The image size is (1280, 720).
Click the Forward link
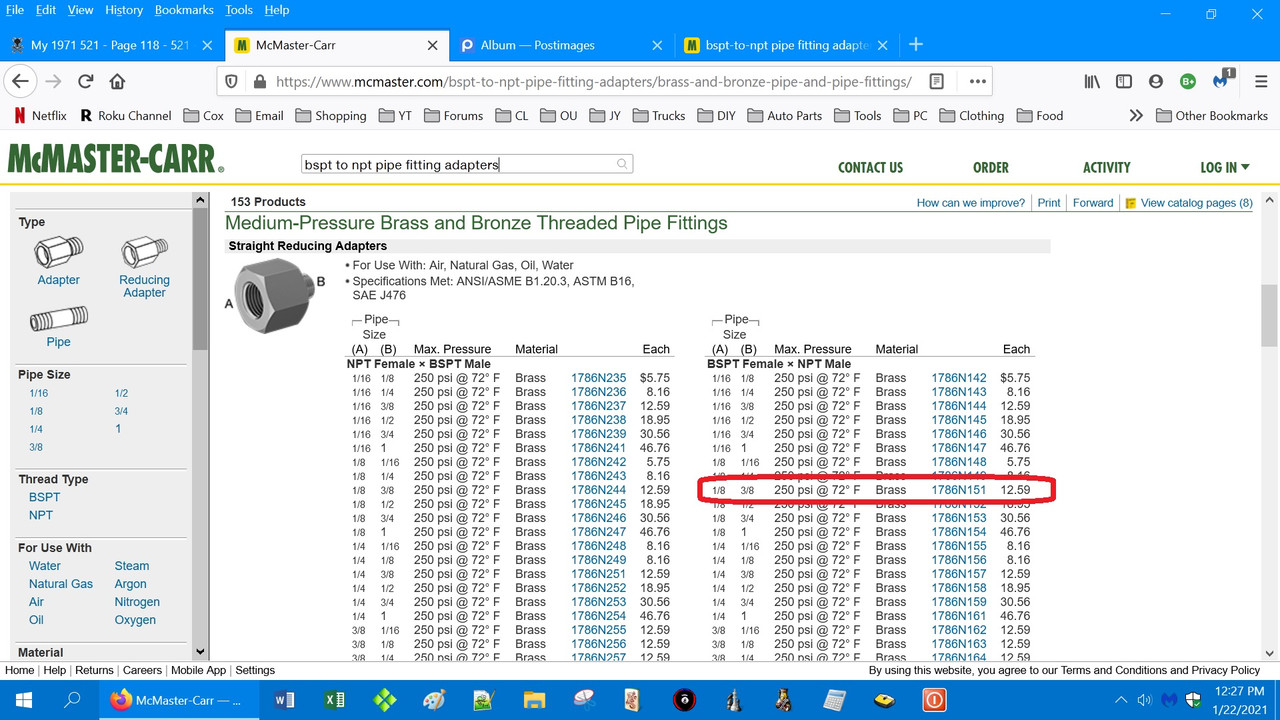tap(1093, 203)
